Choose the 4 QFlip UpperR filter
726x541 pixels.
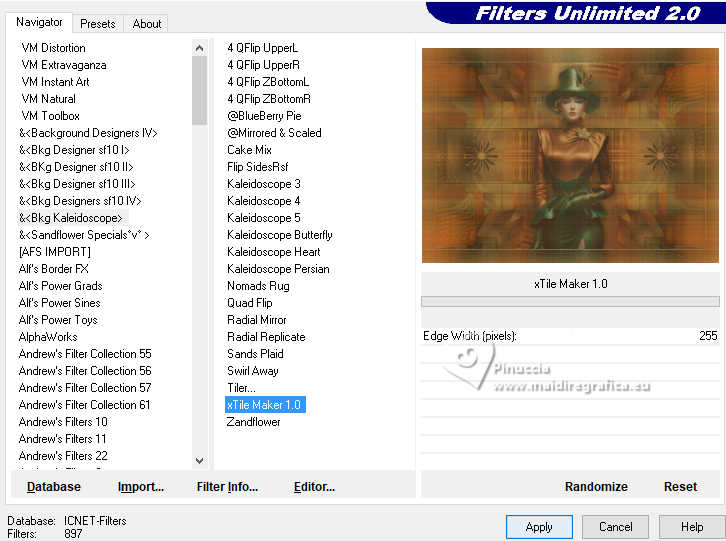263,65
